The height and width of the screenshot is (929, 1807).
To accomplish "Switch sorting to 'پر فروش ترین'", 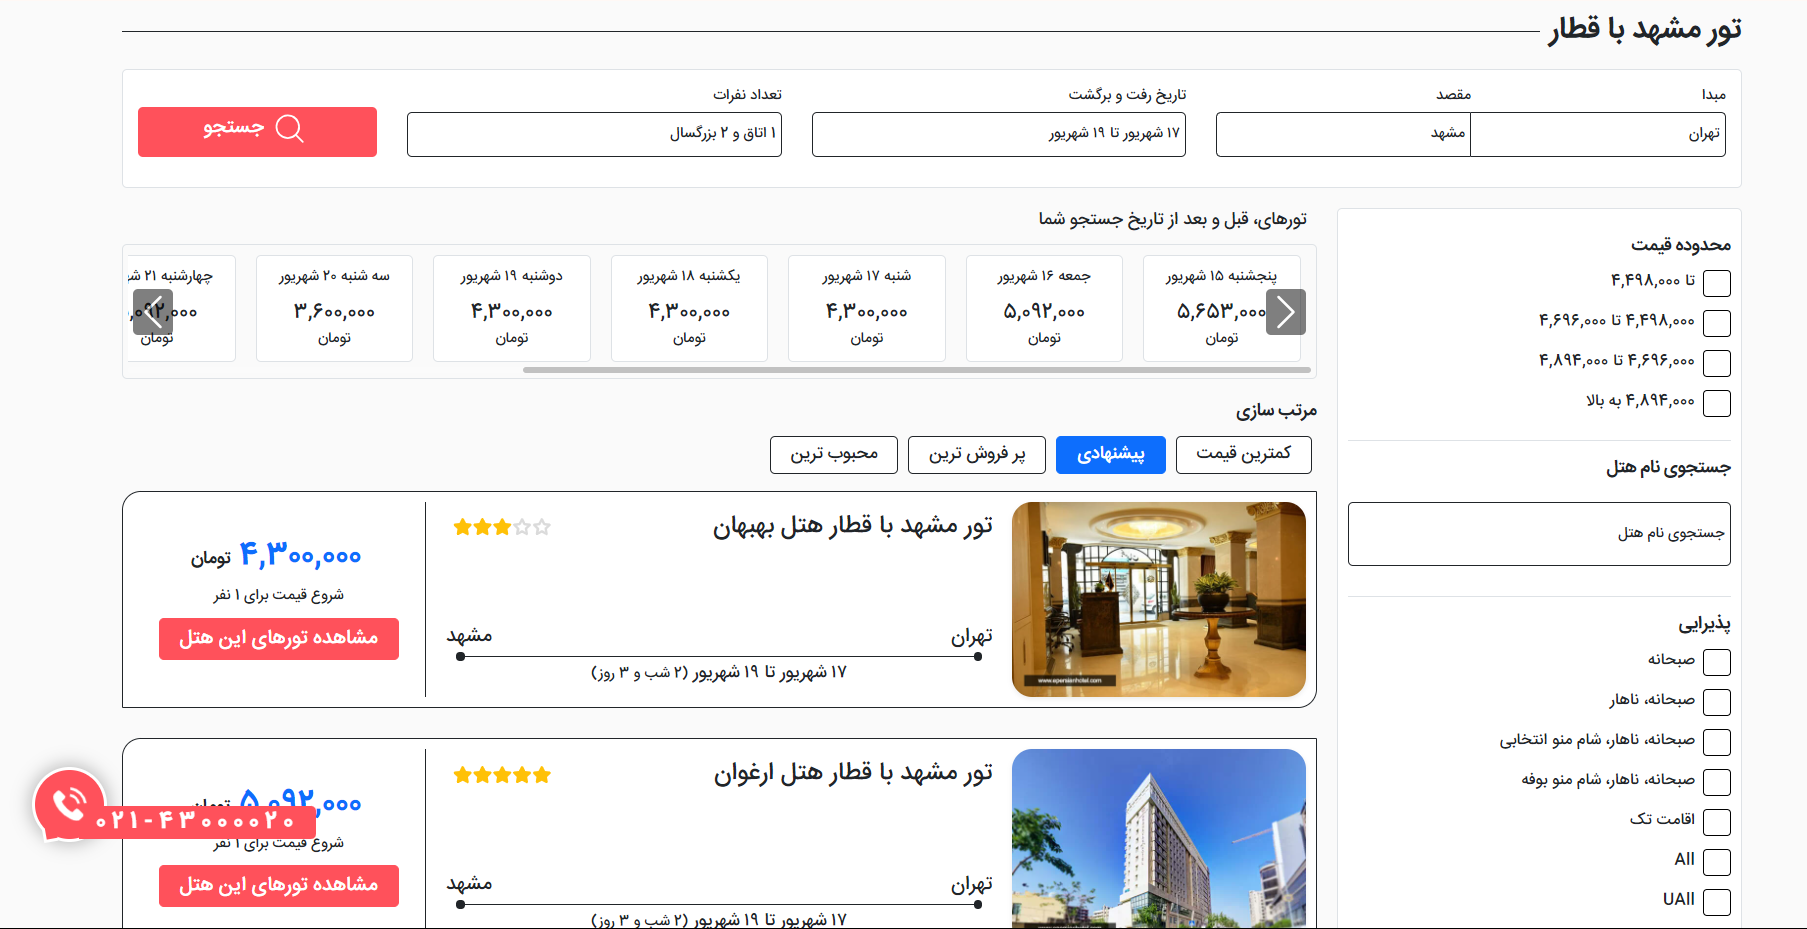I will coord(976,455).
